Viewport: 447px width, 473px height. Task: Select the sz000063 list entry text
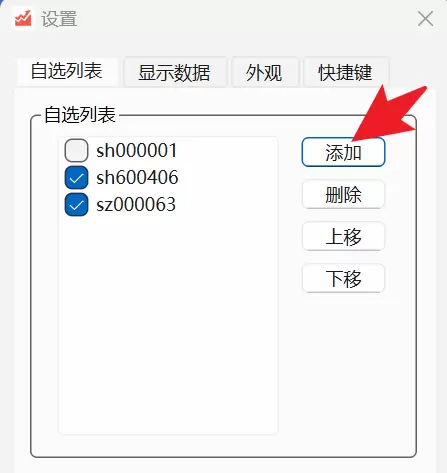point(136,204)
